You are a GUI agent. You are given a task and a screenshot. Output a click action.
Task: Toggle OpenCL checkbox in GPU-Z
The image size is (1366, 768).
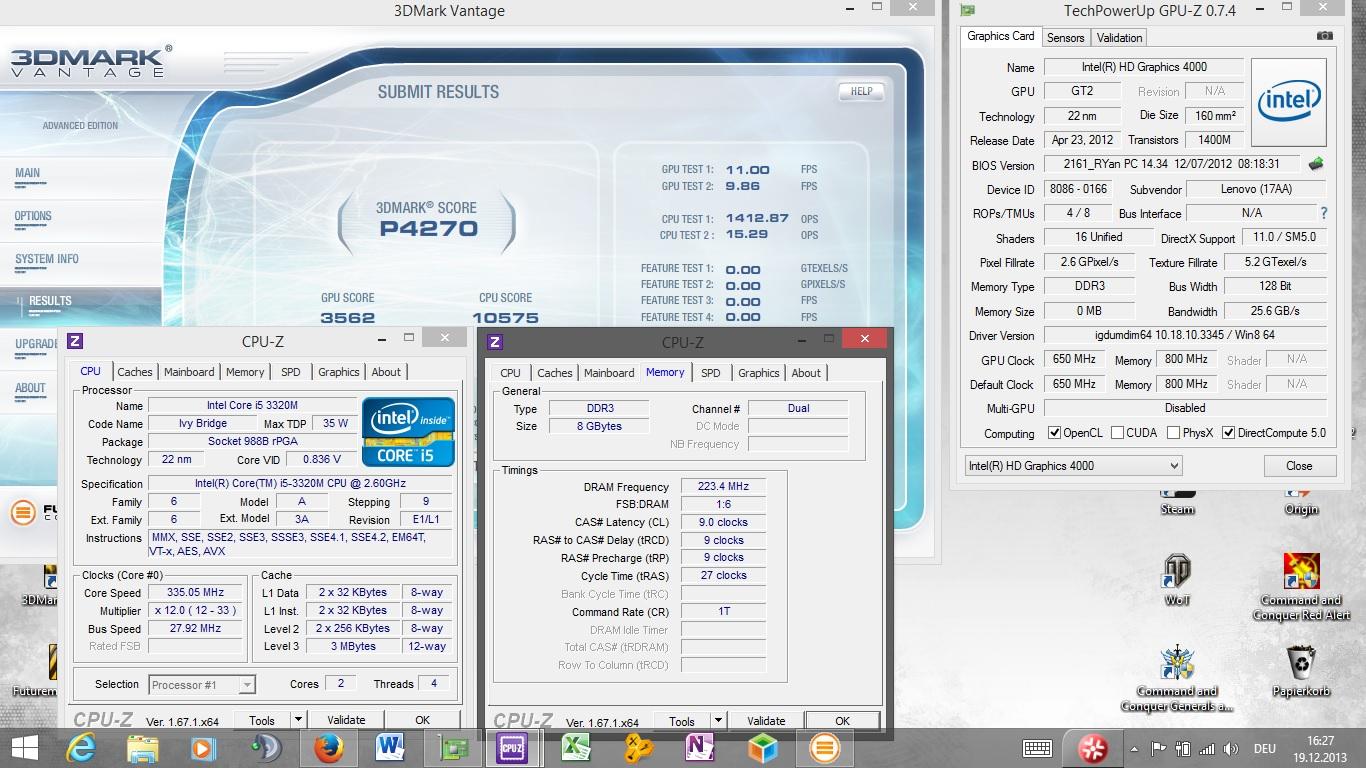[1054, 433]
